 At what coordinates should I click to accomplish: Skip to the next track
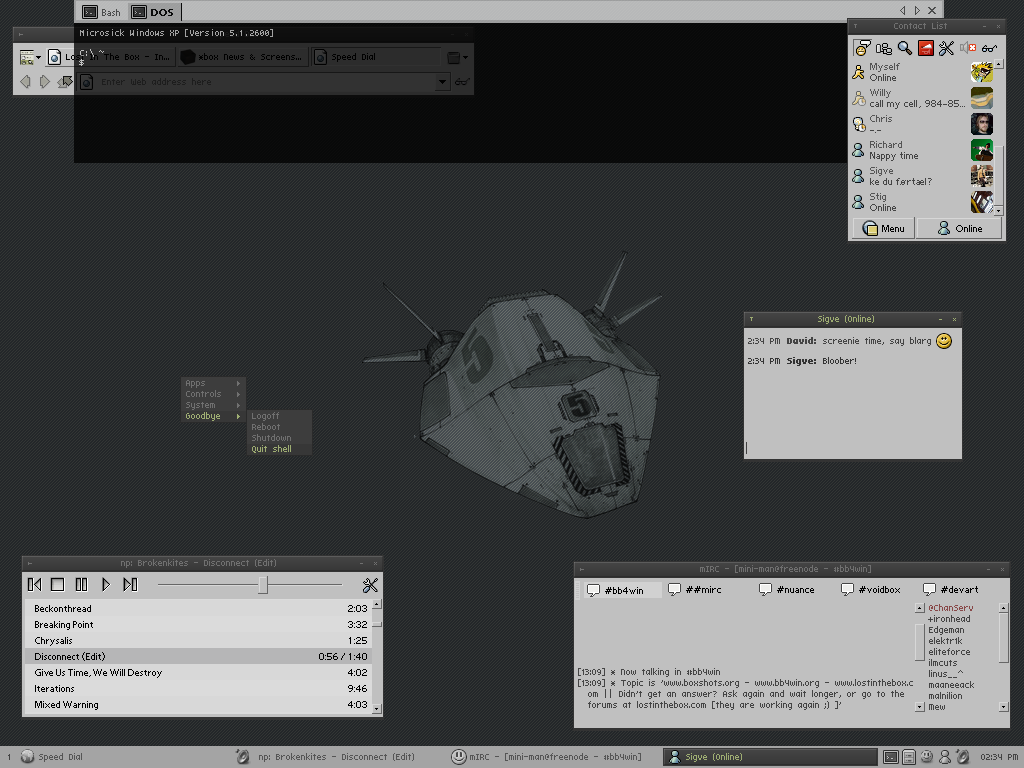click(x=131, y=585)
